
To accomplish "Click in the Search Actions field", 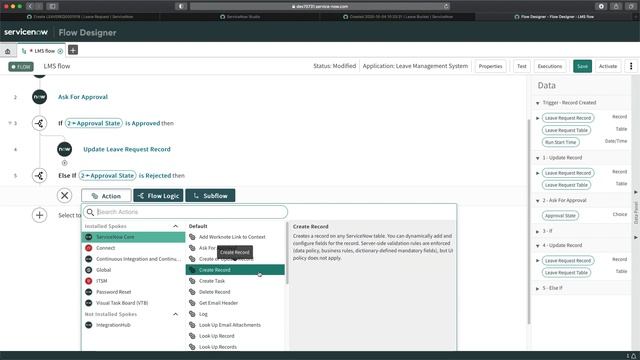I will (186, 212).
